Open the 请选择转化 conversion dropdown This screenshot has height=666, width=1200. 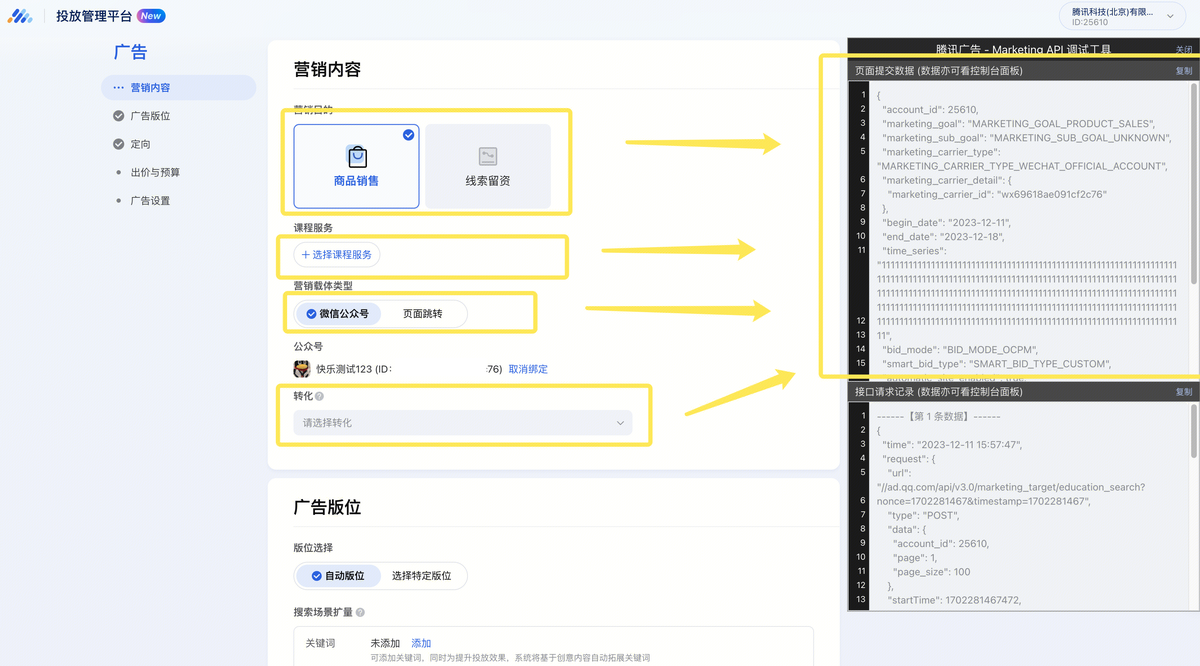464,423
